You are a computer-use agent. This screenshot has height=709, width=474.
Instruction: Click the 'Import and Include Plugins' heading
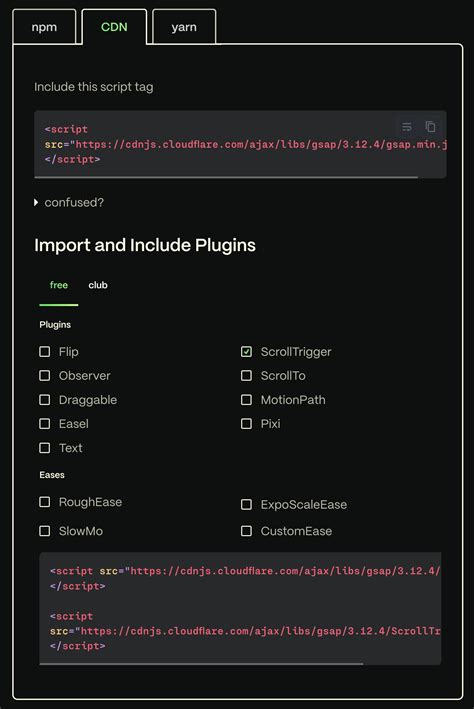[x=145, y=246]
